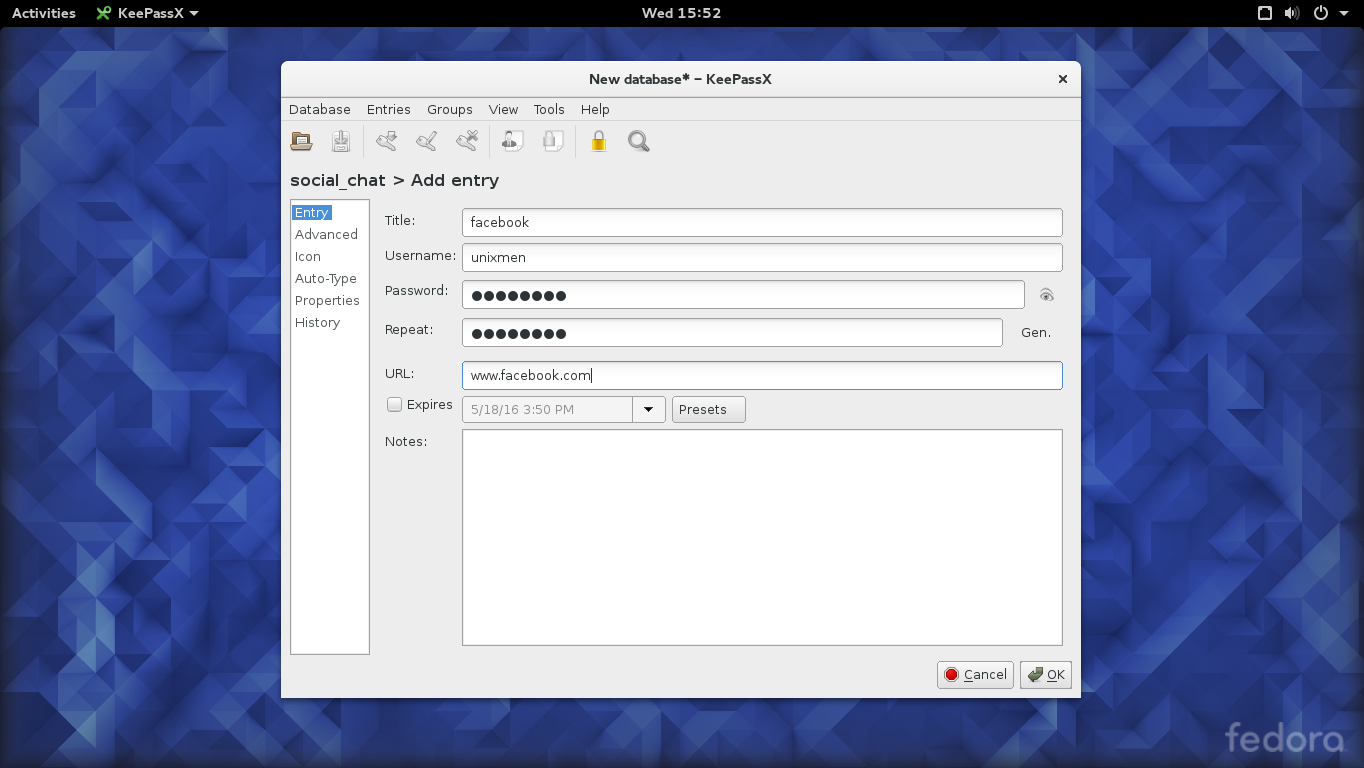
Task: Open the expiry date dropdown arrow
Action: pos(649,410)
